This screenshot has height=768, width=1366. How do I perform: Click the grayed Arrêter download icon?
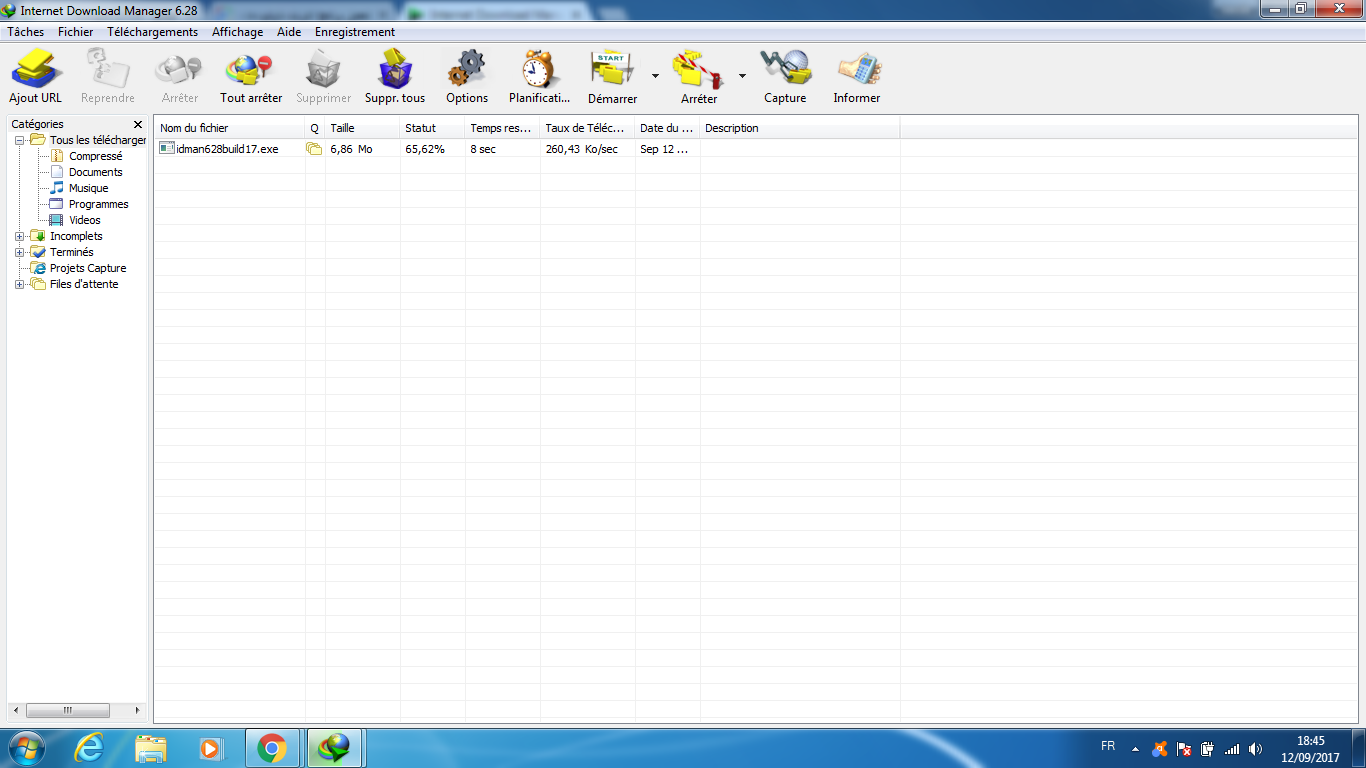tap(180, 69)
